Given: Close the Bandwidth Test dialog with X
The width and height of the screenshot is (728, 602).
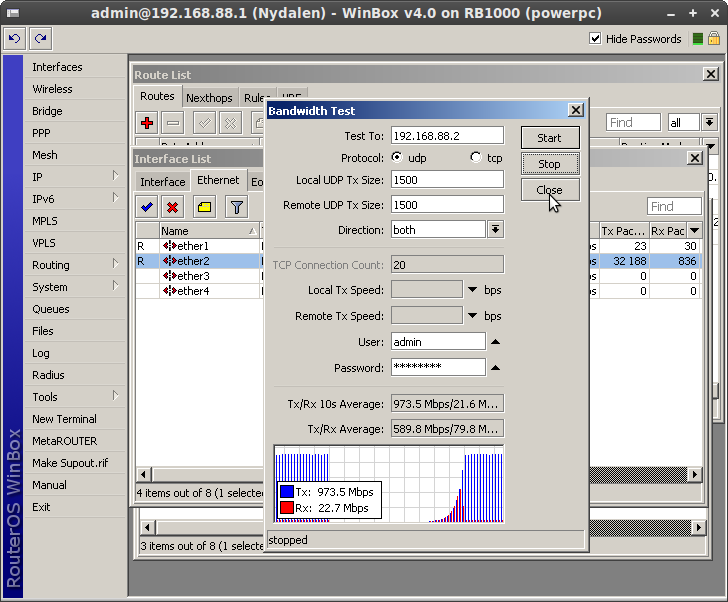Looking at the screenshot, I should [x=576, y=110].
